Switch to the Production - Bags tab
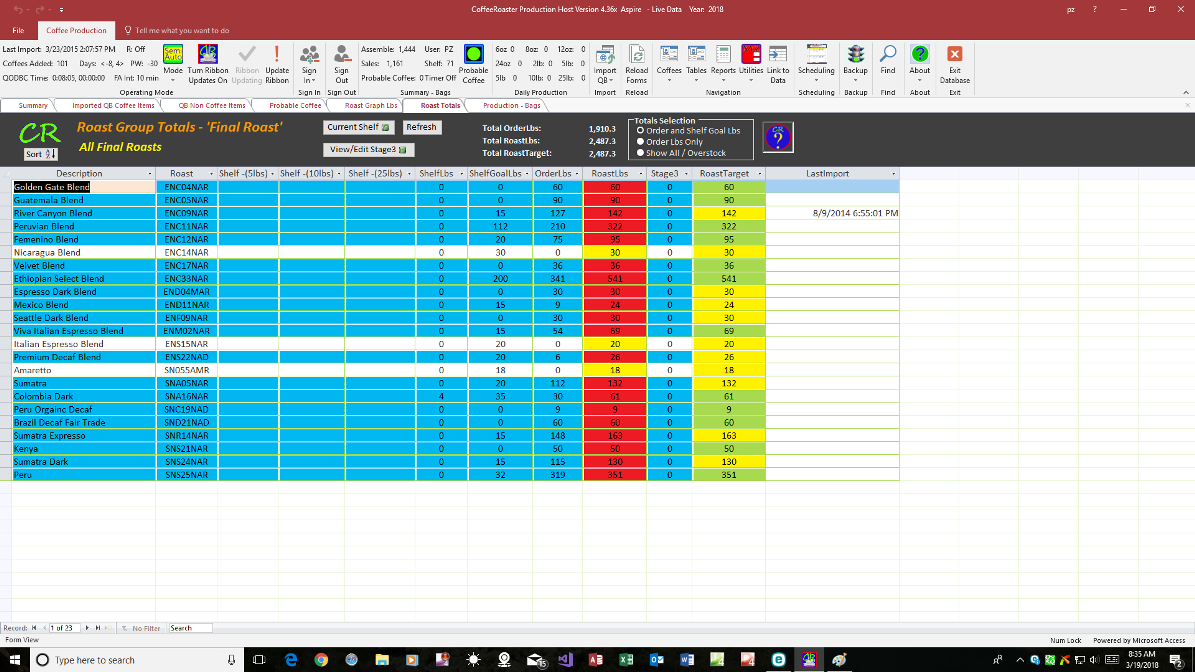 point(511,106)
